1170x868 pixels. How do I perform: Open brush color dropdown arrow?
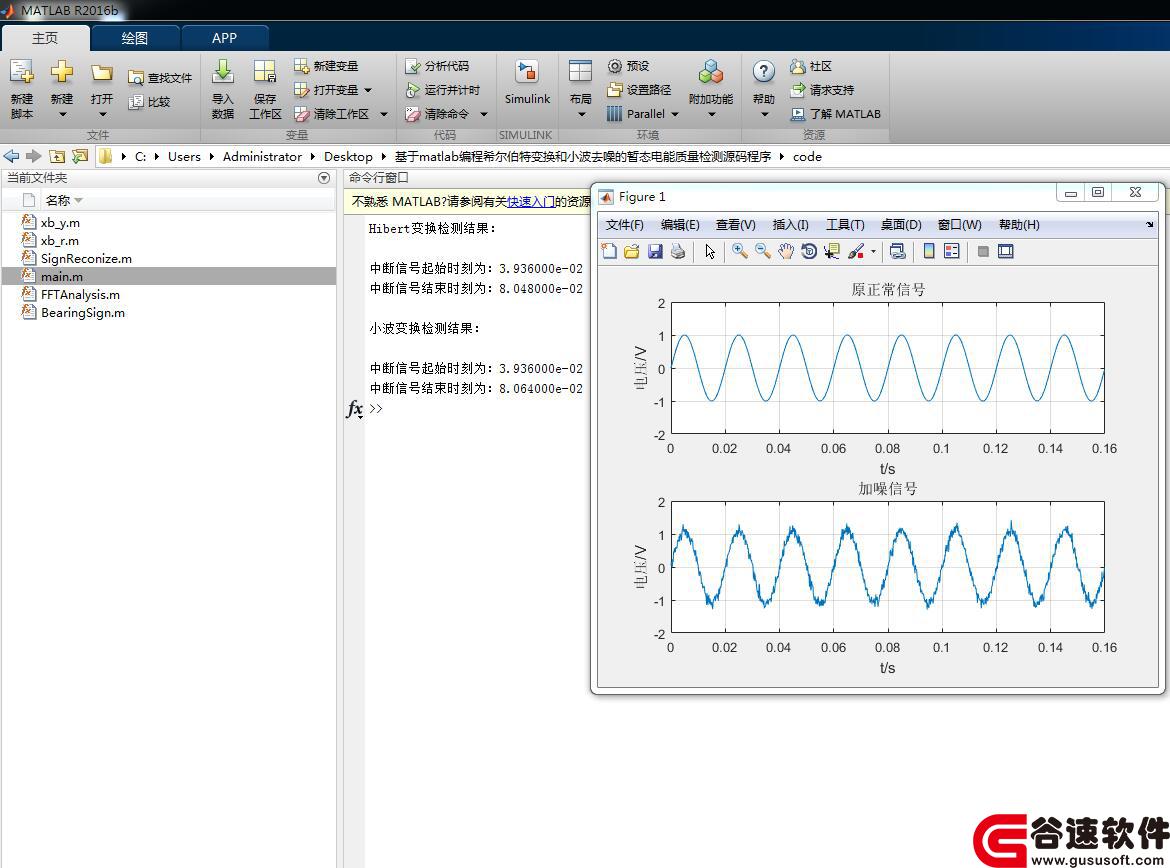873,252
